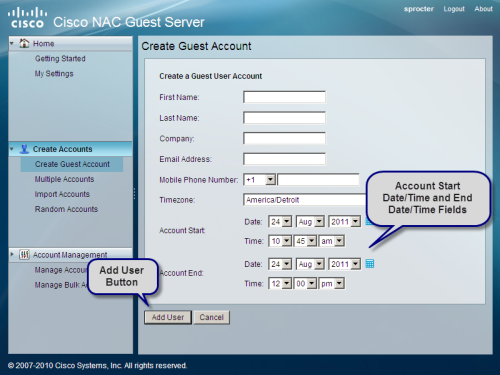Focus the Email Address input field
Viewport: 500px width, 375px height.
pyautogui.click(x=284, y=159)
